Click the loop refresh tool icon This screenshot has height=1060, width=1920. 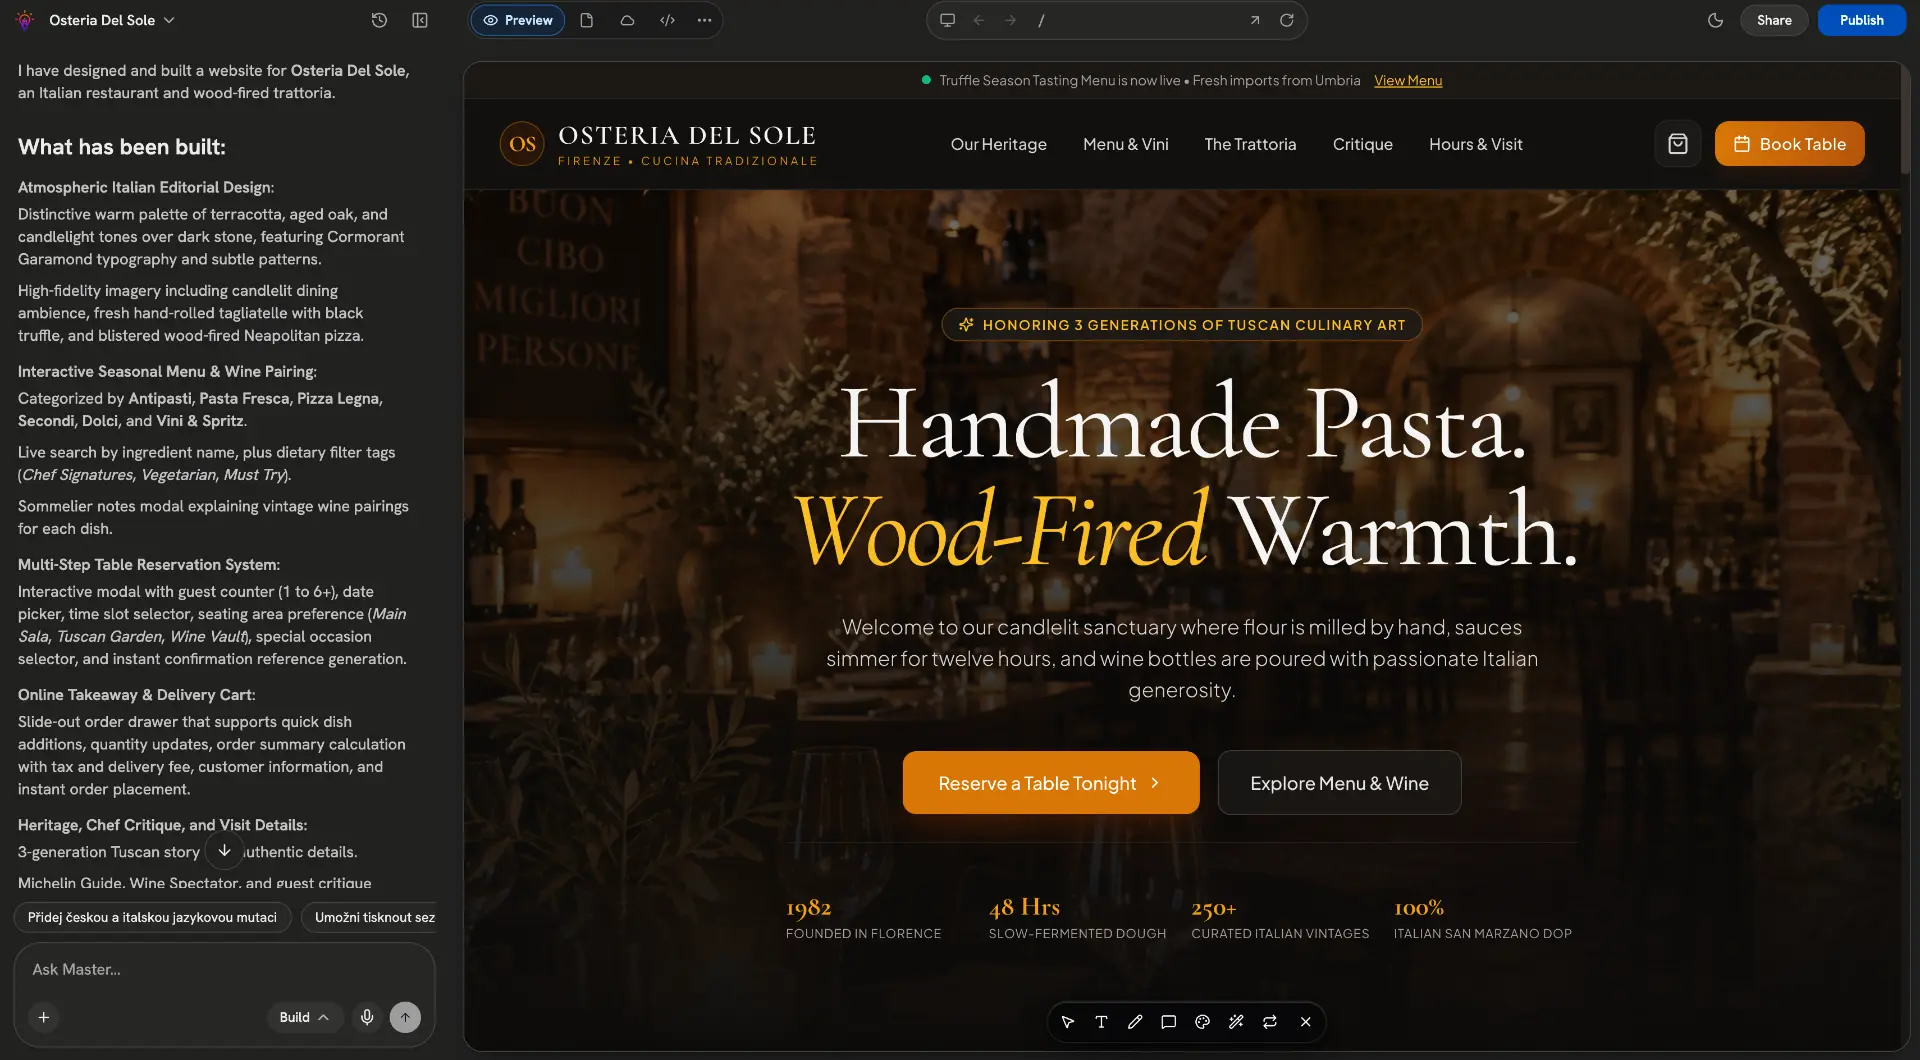pyautogui.click(x=1270, y=1022)
